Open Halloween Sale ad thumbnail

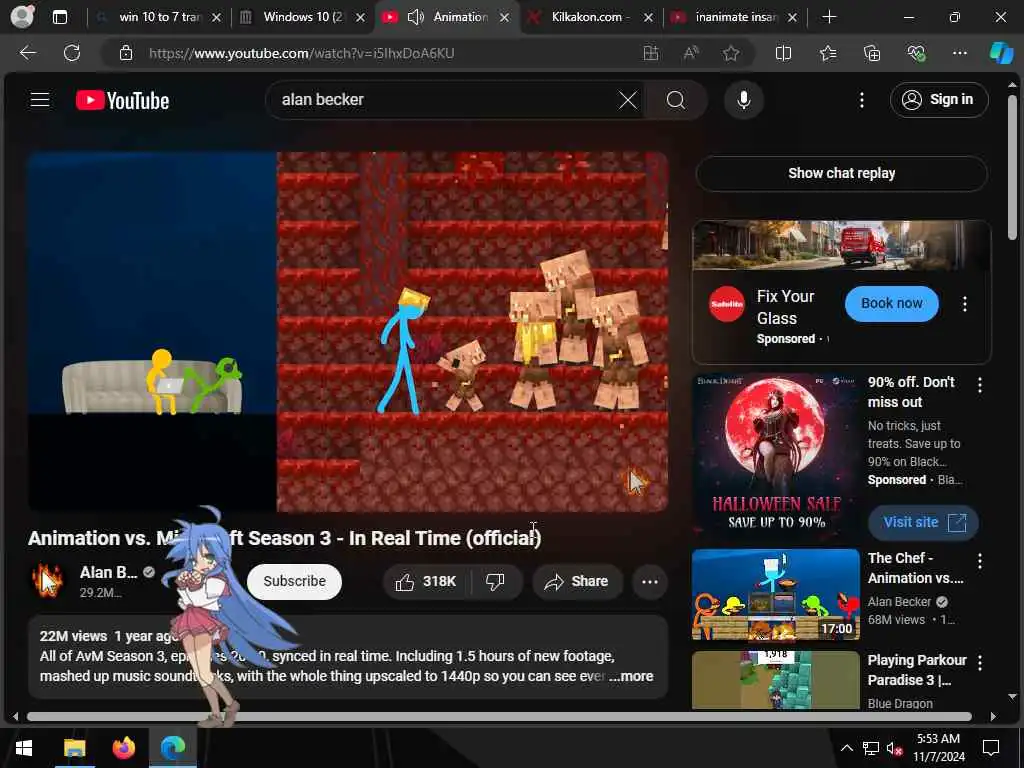click(x=776, y=457)
